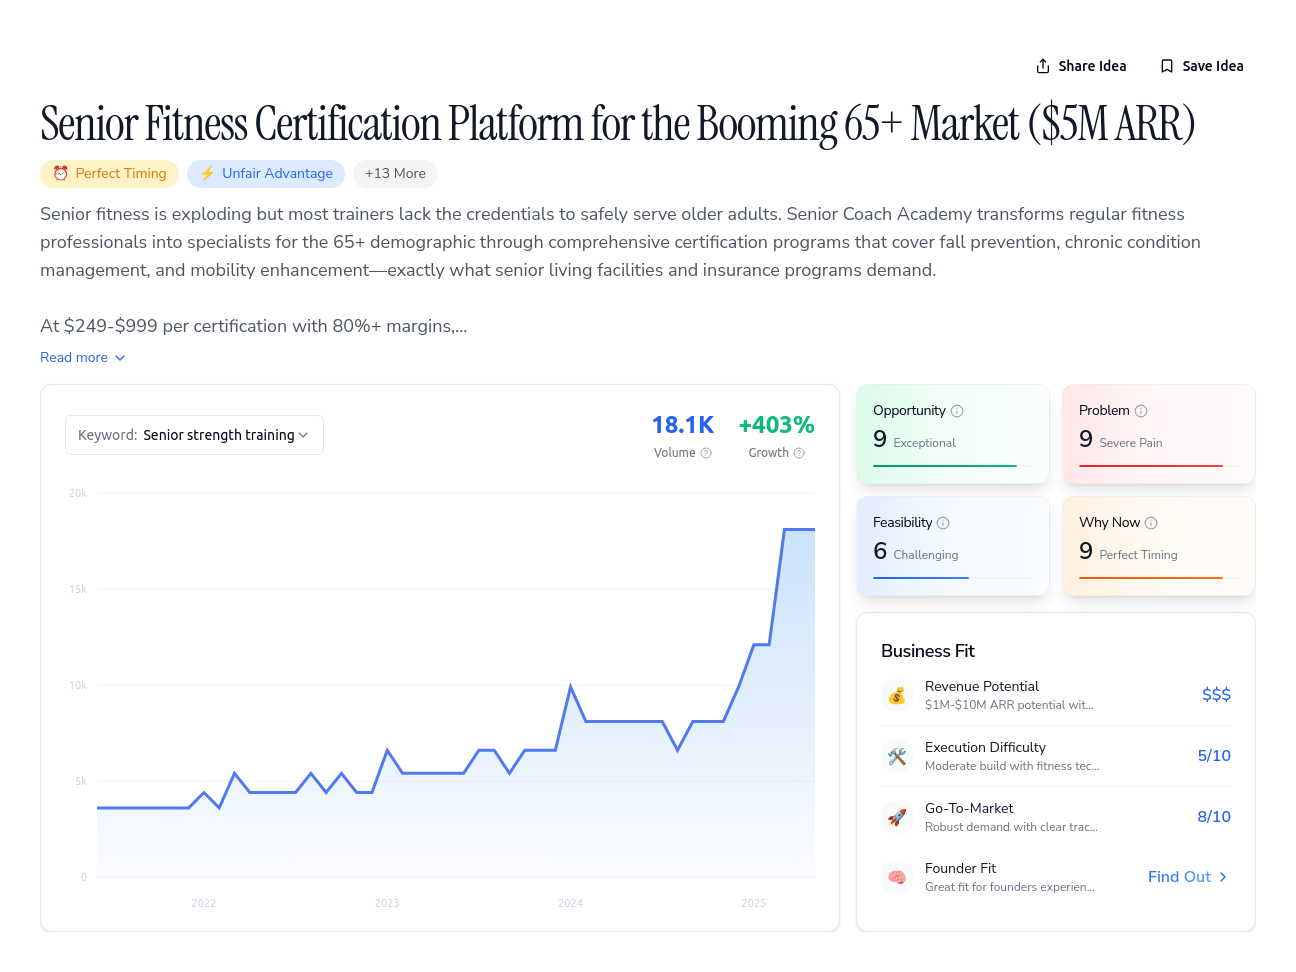
Task: Click the 2024 label on chart axis
Action: (x=570, y=903)
